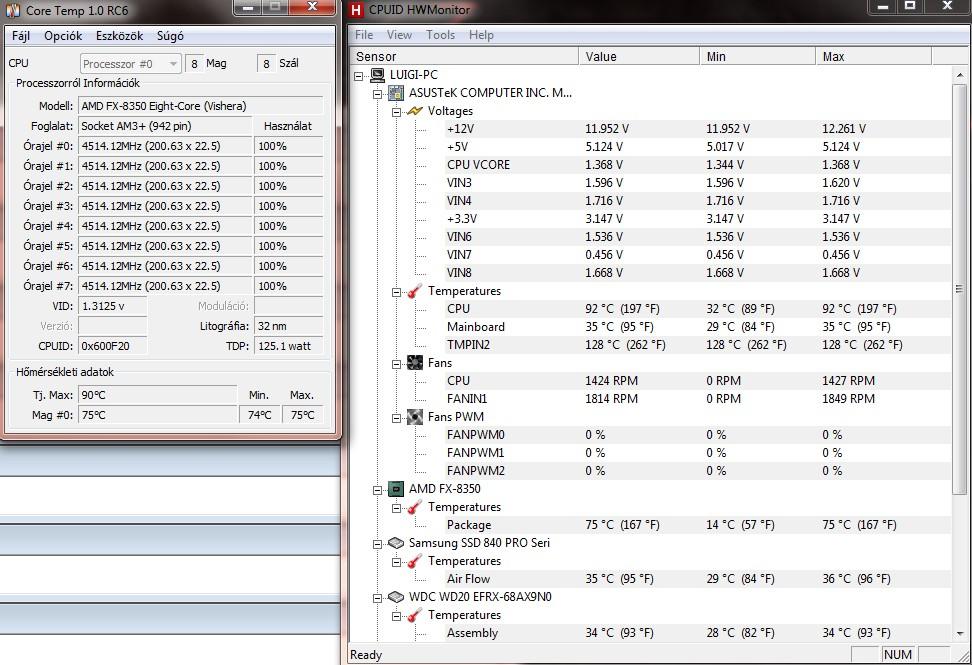
Task: Click the WDC WD20 hard drive icon
Action: (395, 597)
